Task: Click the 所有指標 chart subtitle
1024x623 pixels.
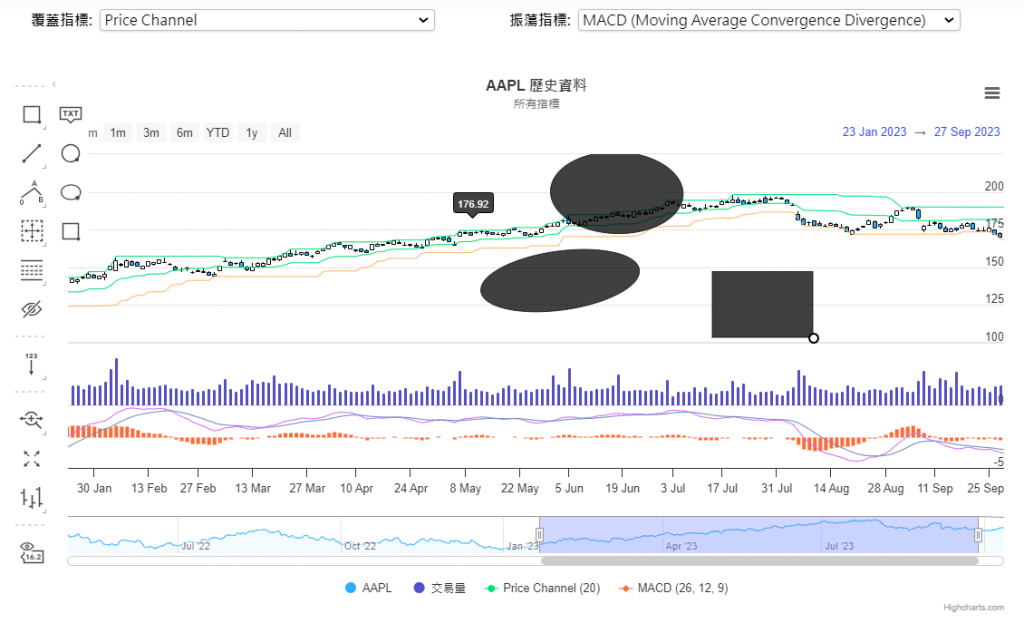Action: 536,104
